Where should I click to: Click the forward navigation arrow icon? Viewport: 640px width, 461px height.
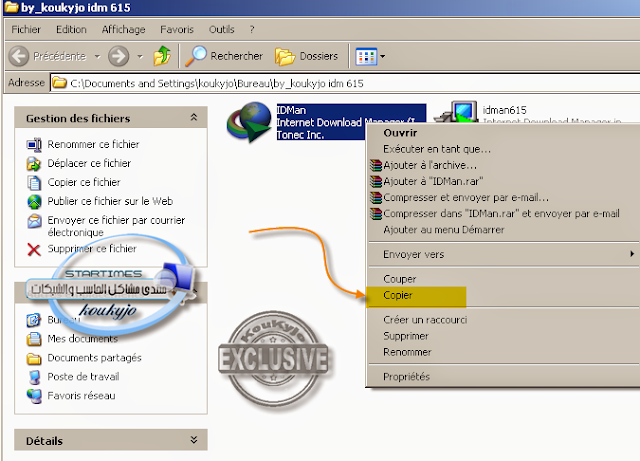click(118, 56)
